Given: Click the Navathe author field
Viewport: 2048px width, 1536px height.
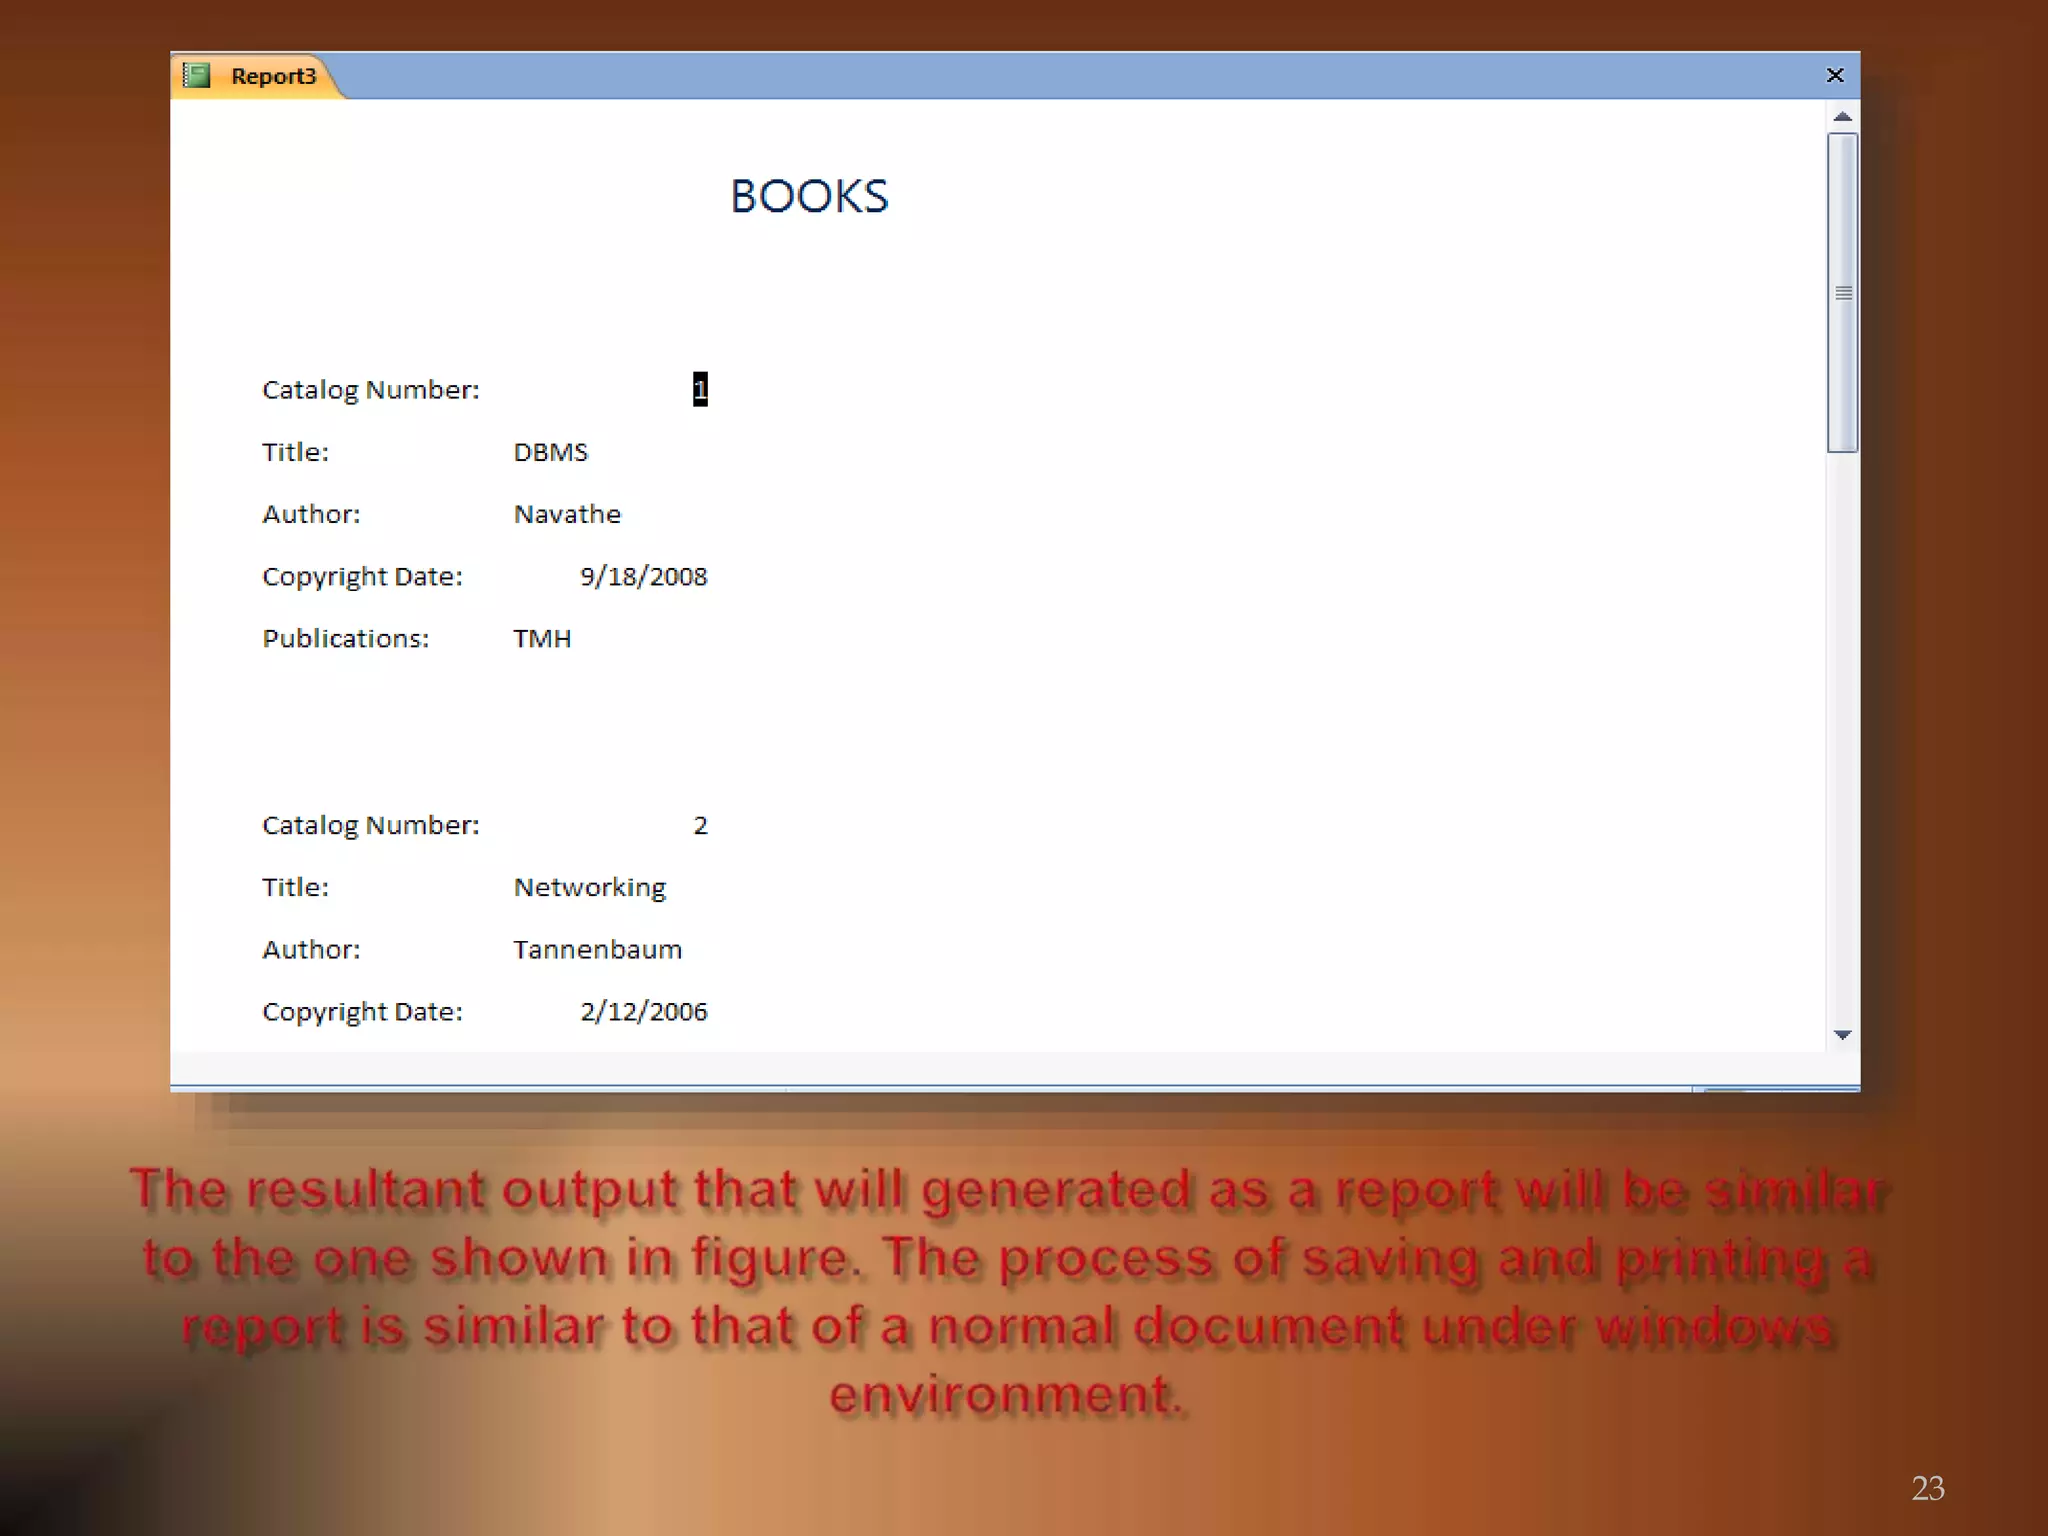Looking at the screenshot, I should pyautogui.click(x=567, y=514).
